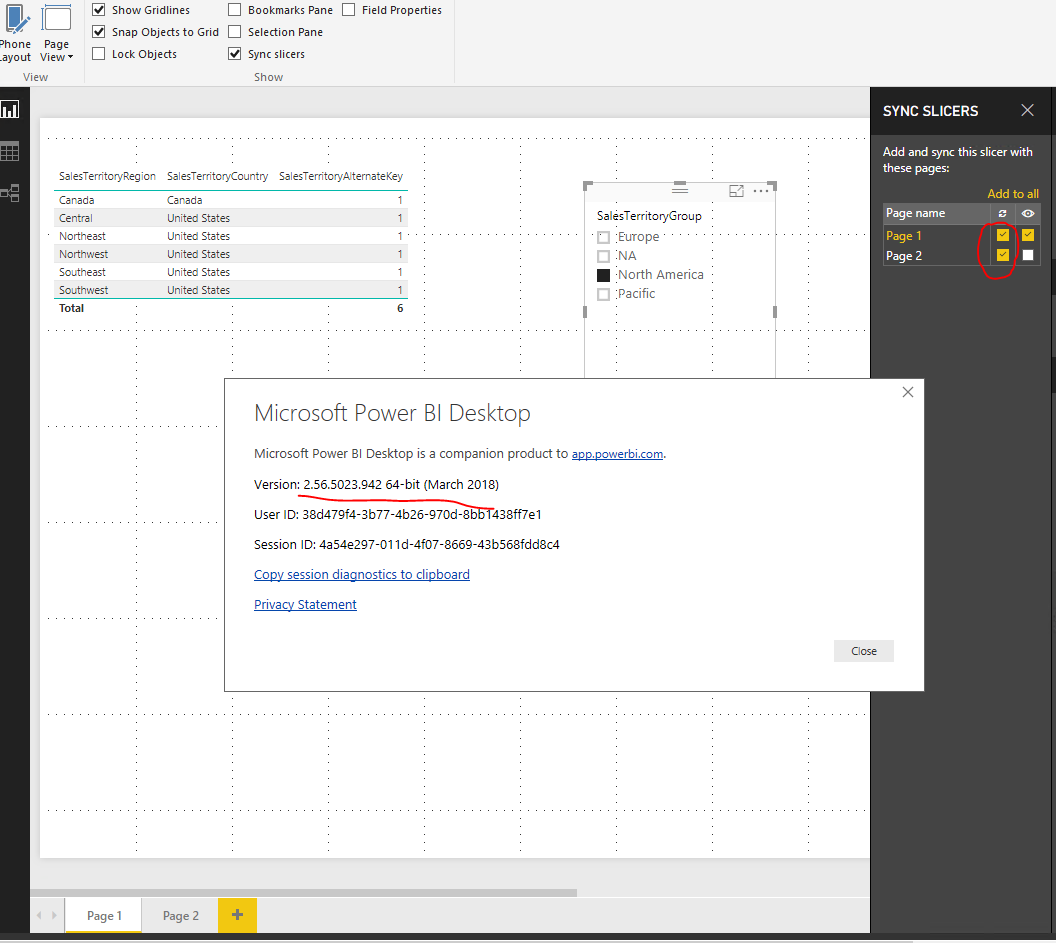This screenshot has width=1056, height=943.
Task: Select the Central region table cell
Action: [x=75, y=218]
